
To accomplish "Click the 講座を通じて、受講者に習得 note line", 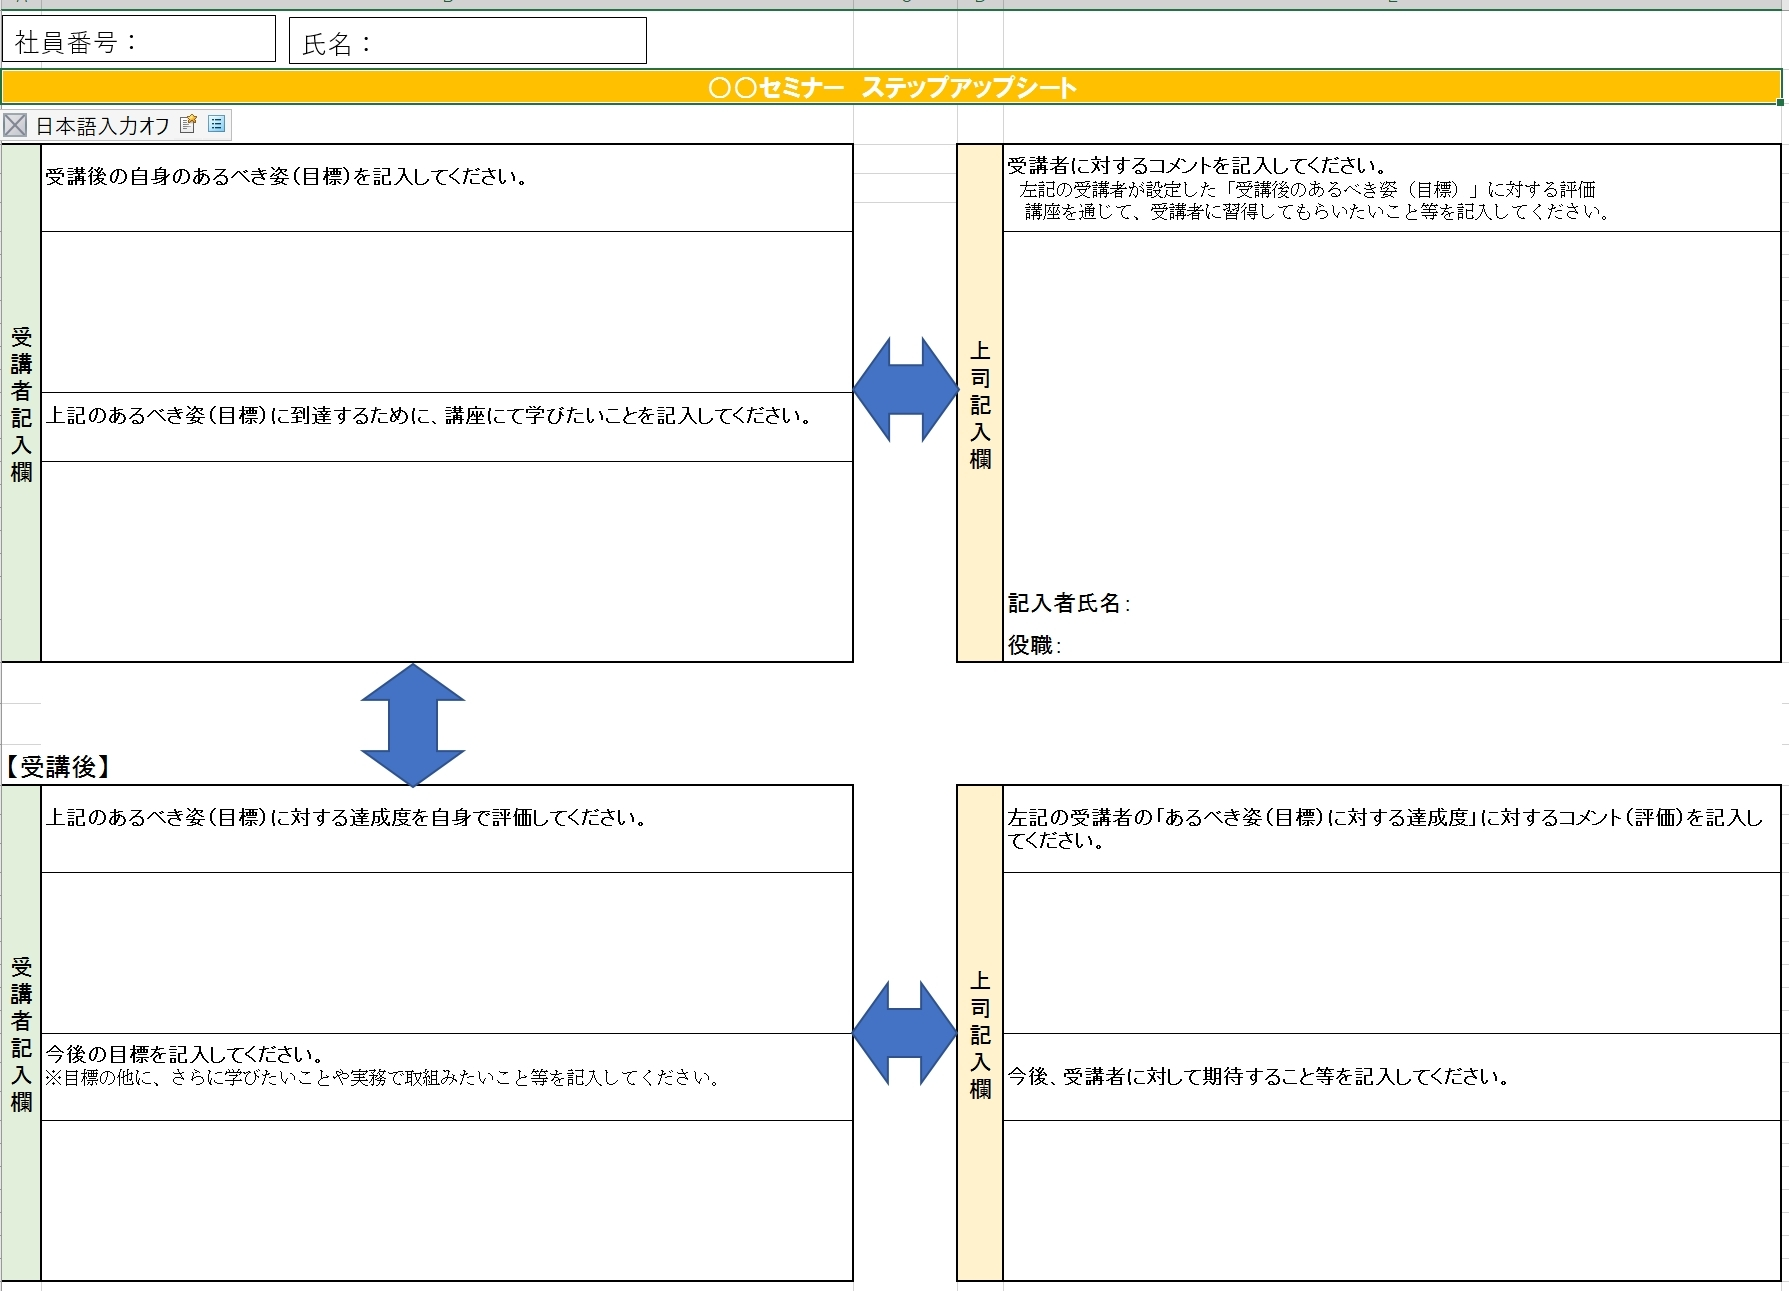I will tap(1317, 212).
